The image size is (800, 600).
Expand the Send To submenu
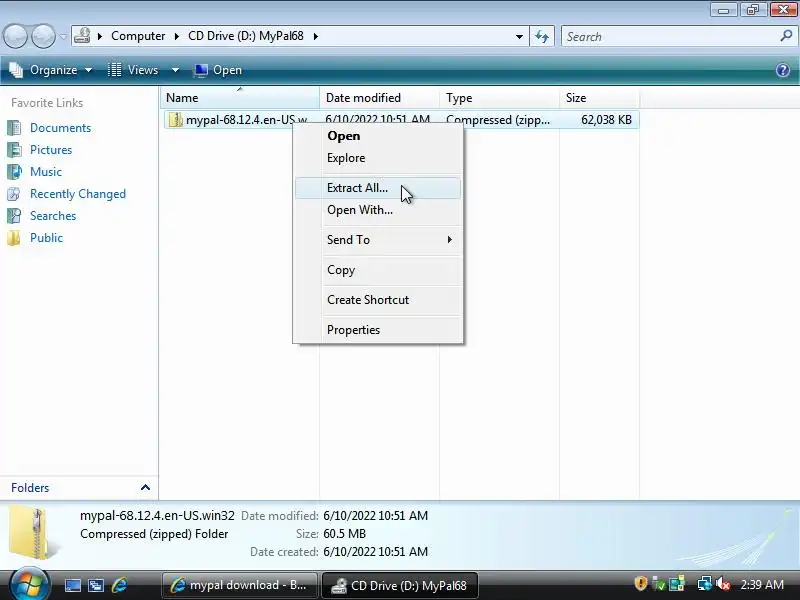tap(378, 240)
